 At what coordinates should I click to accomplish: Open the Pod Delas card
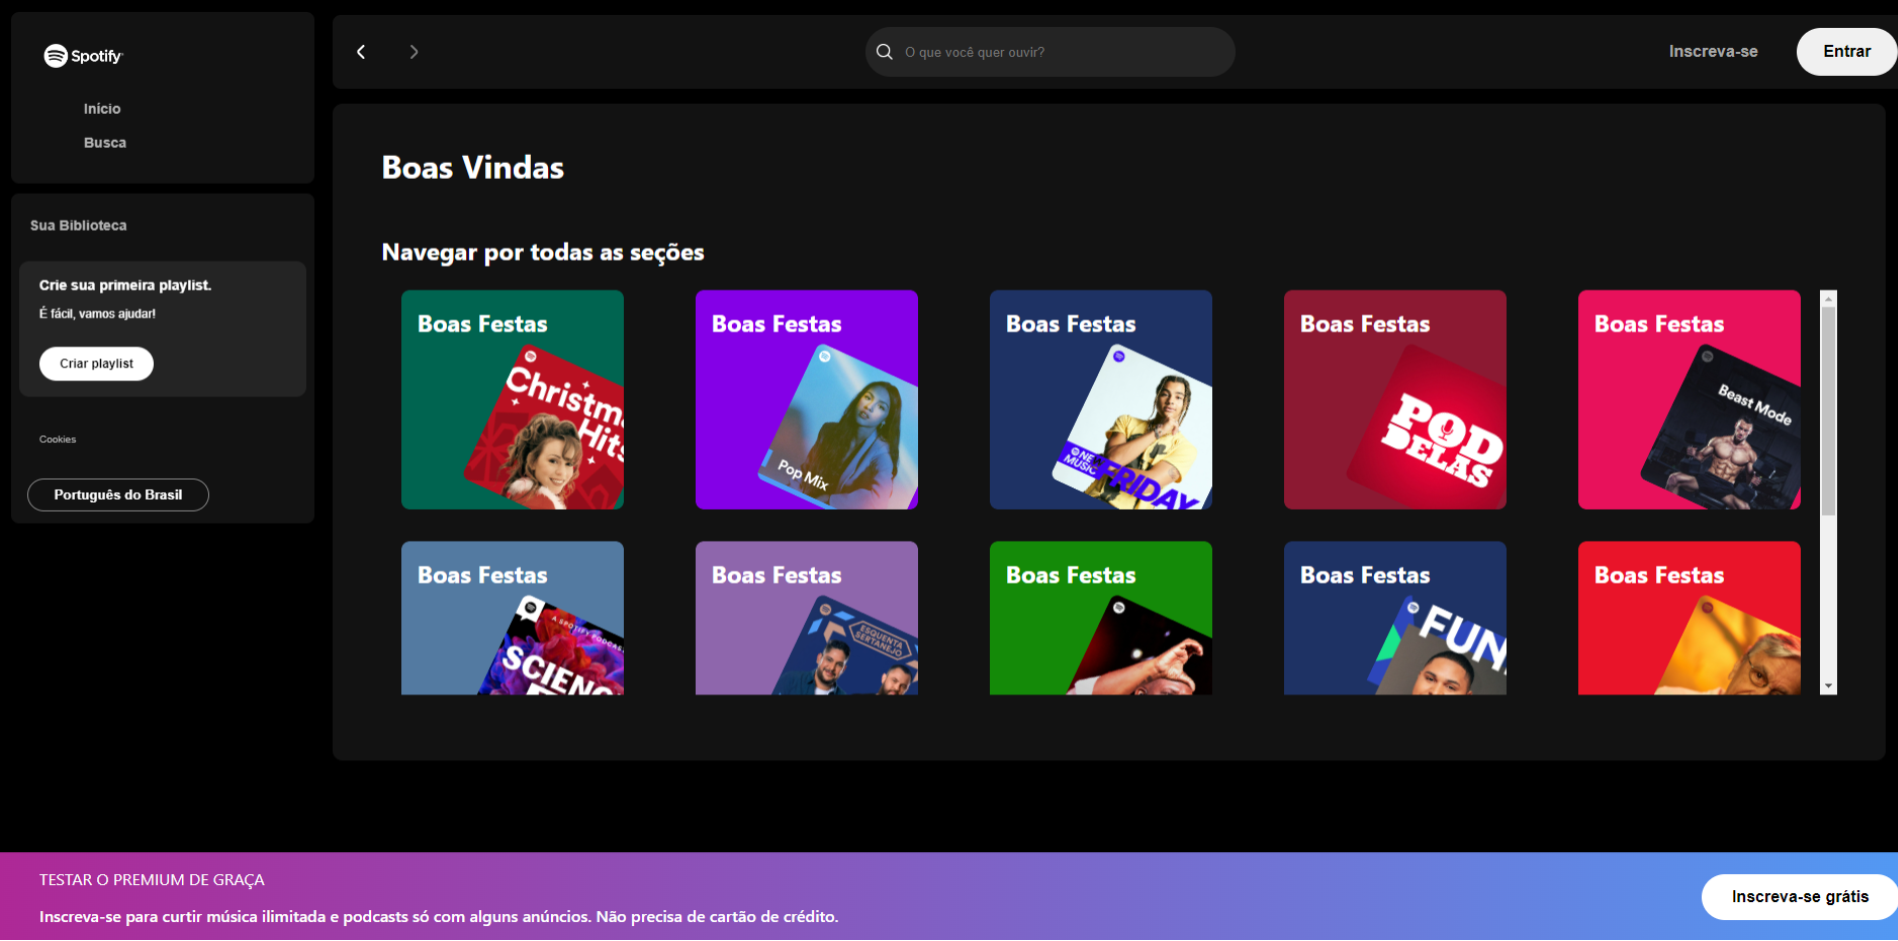click(1394, 400)
